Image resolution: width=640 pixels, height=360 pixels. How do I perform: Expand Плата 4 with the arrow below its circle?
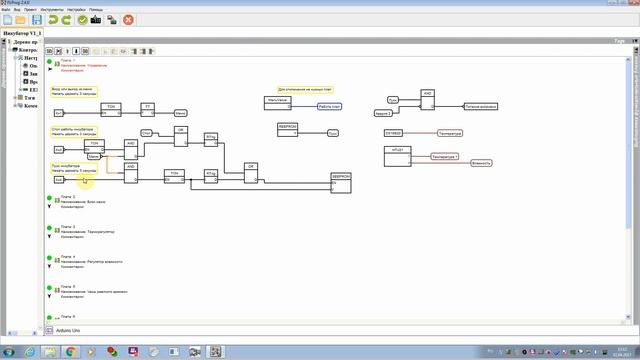(x=49, y=266)
